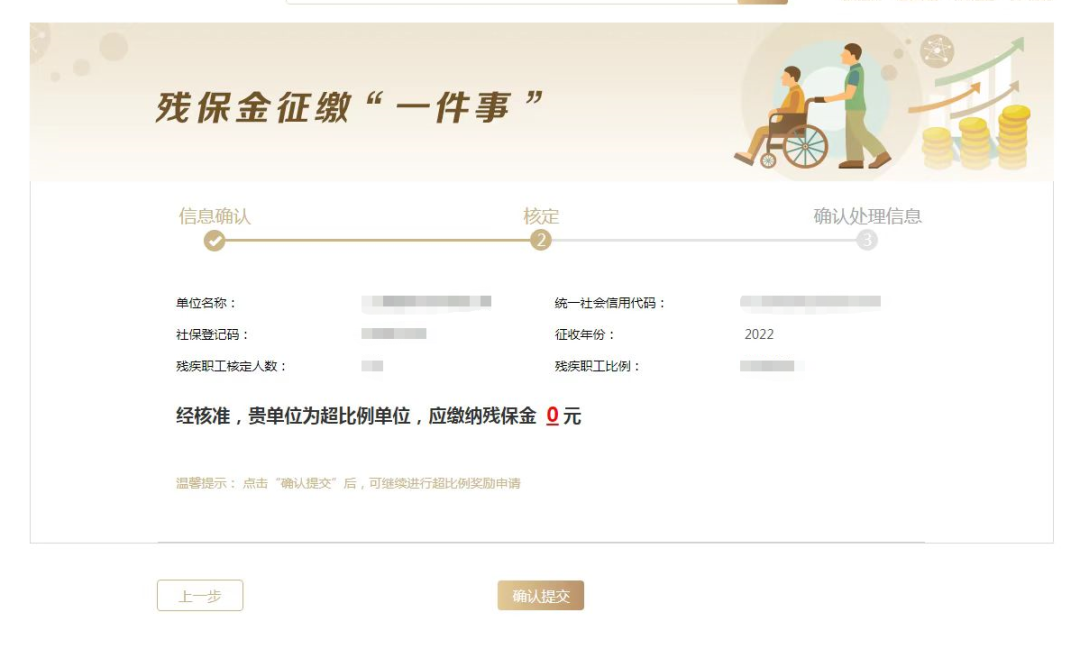Click the progress line between steps 1 and 2
Screen dimensions: 1080x649
tap(377, 240)
